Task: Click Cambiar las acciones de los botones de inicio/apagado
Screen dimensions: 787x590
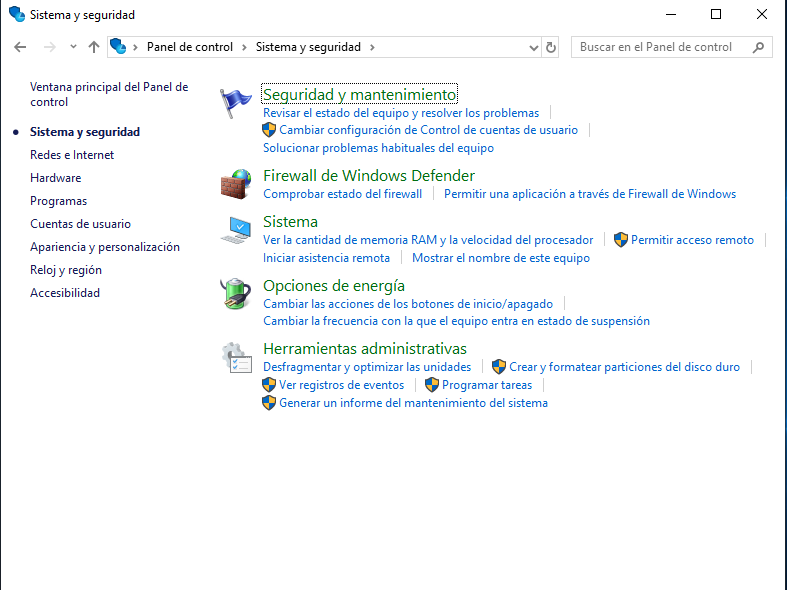Action: click(408, 304)
